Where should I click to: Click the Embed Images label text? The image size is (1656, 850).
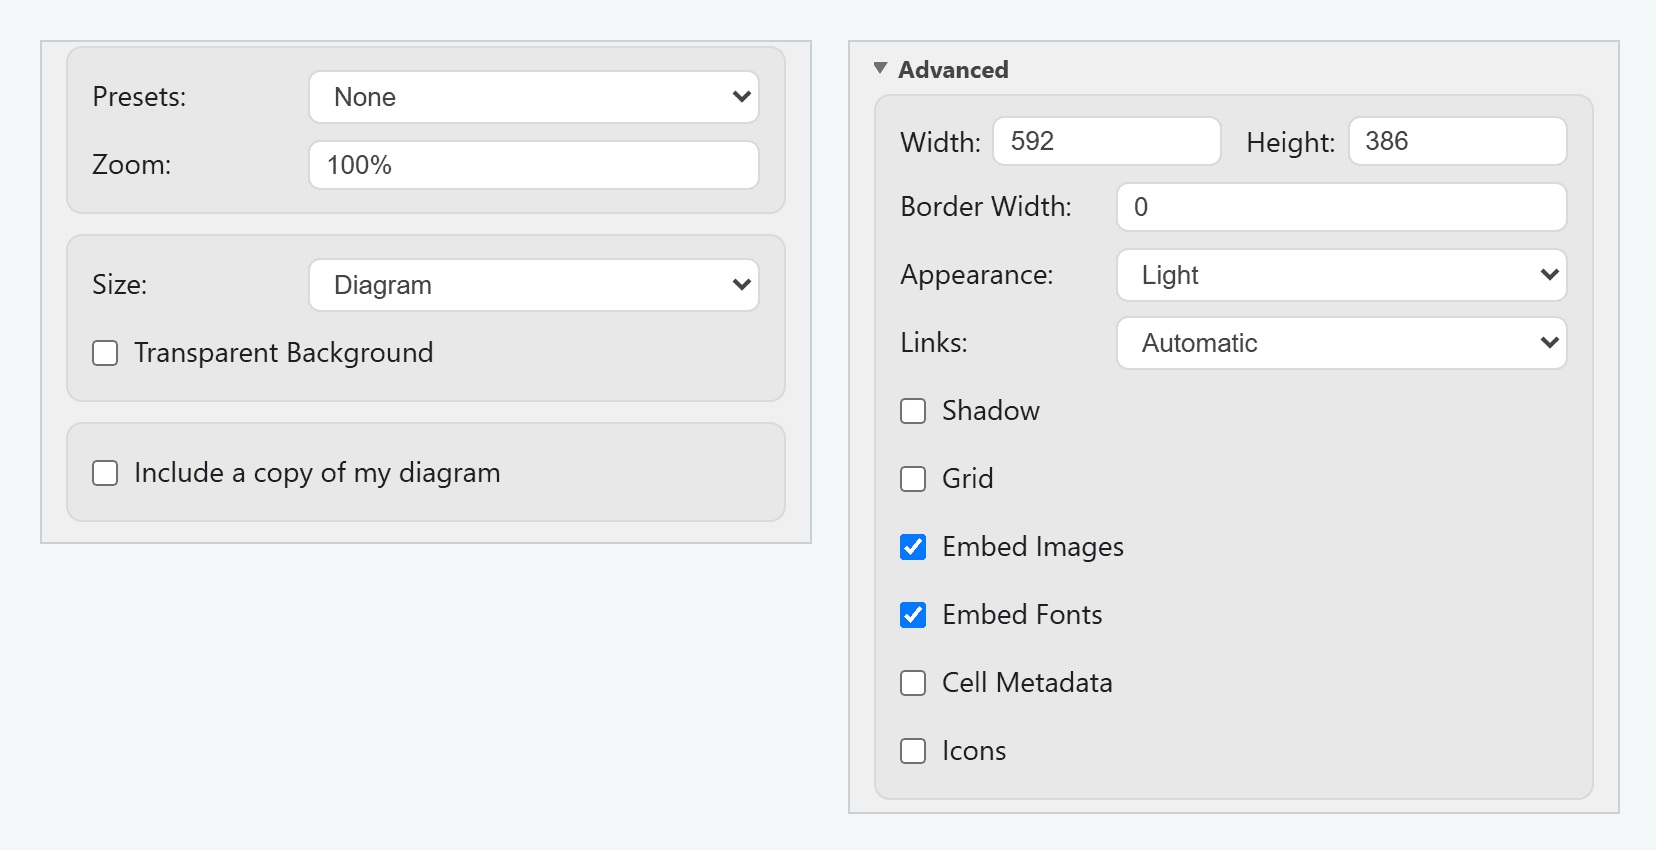click(1033, 547)
